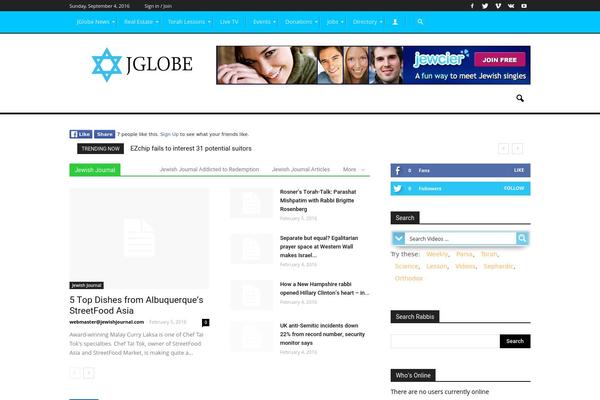This screenshot has height=400, width=600.
Task: Open the Vimeo icon in top bar
Action: [x=498, y=6]
